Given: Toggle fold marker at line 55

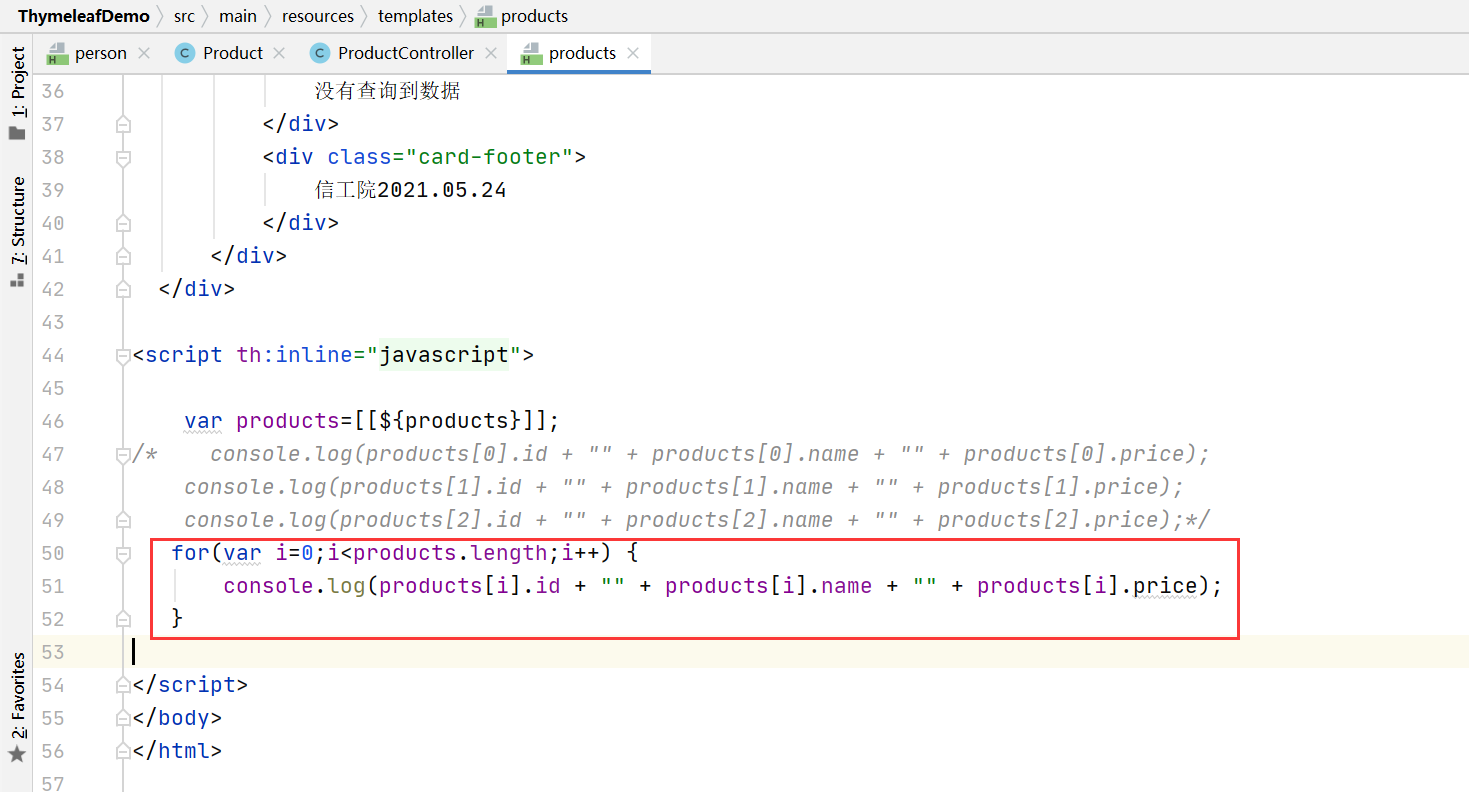Looking at the screenshot, I should click(123, 718).
